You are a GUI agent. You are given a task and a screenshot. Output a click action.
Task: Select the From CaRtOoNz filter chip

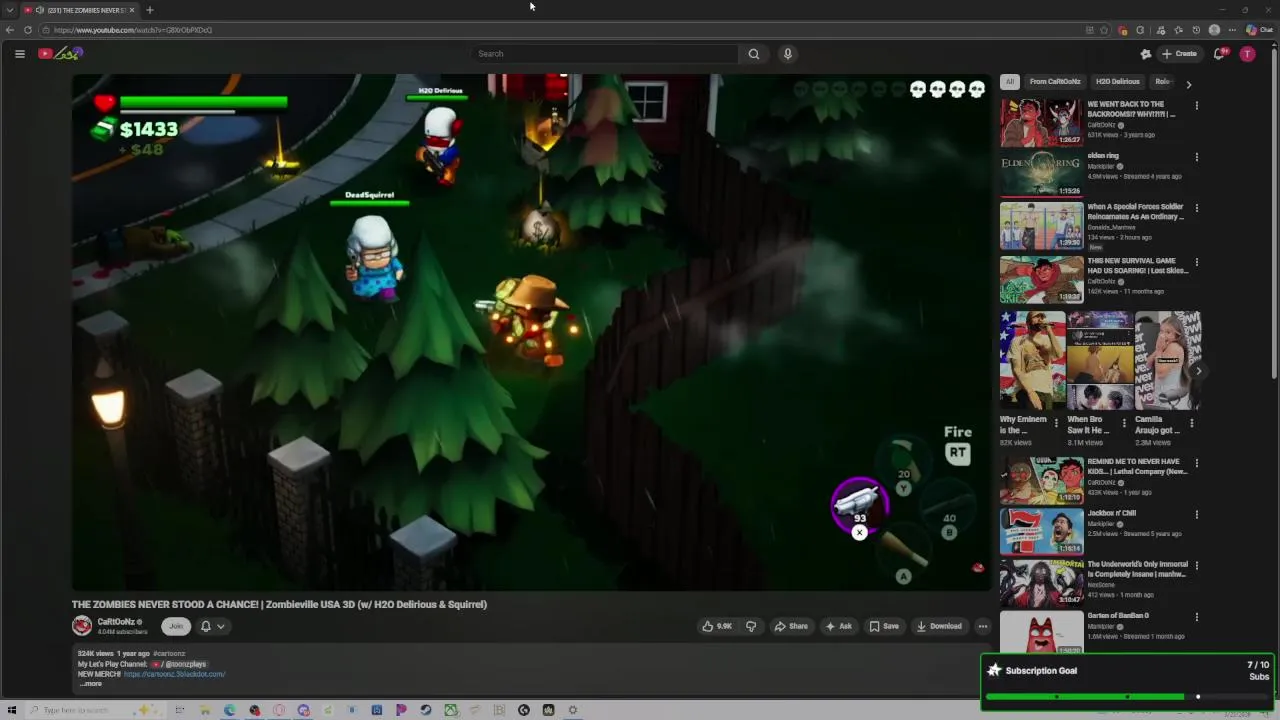pos(1055,82)
